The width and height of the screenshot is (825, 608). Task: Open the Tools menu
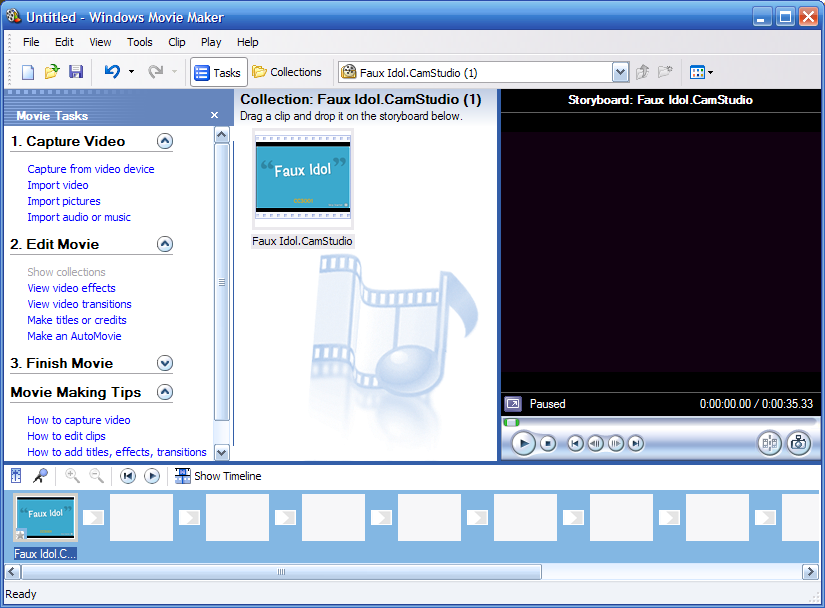[139, 42]
